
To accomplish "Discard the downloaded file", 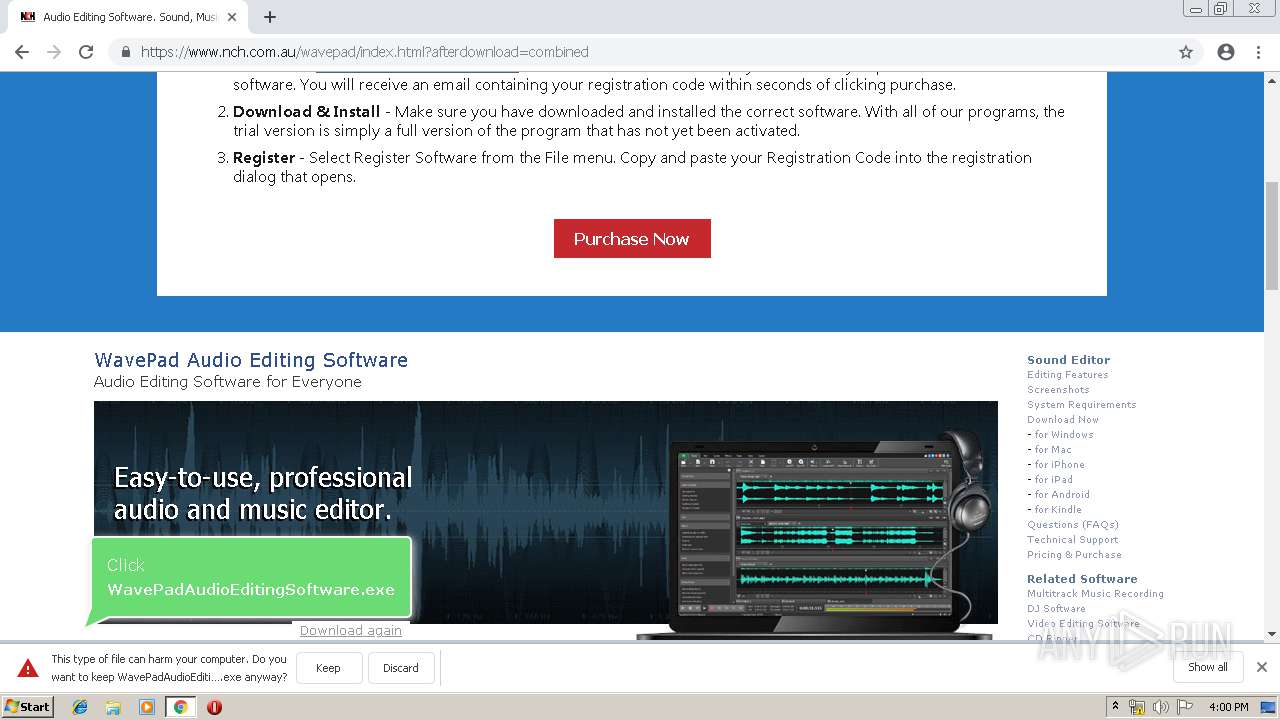I will coord(400,668).
